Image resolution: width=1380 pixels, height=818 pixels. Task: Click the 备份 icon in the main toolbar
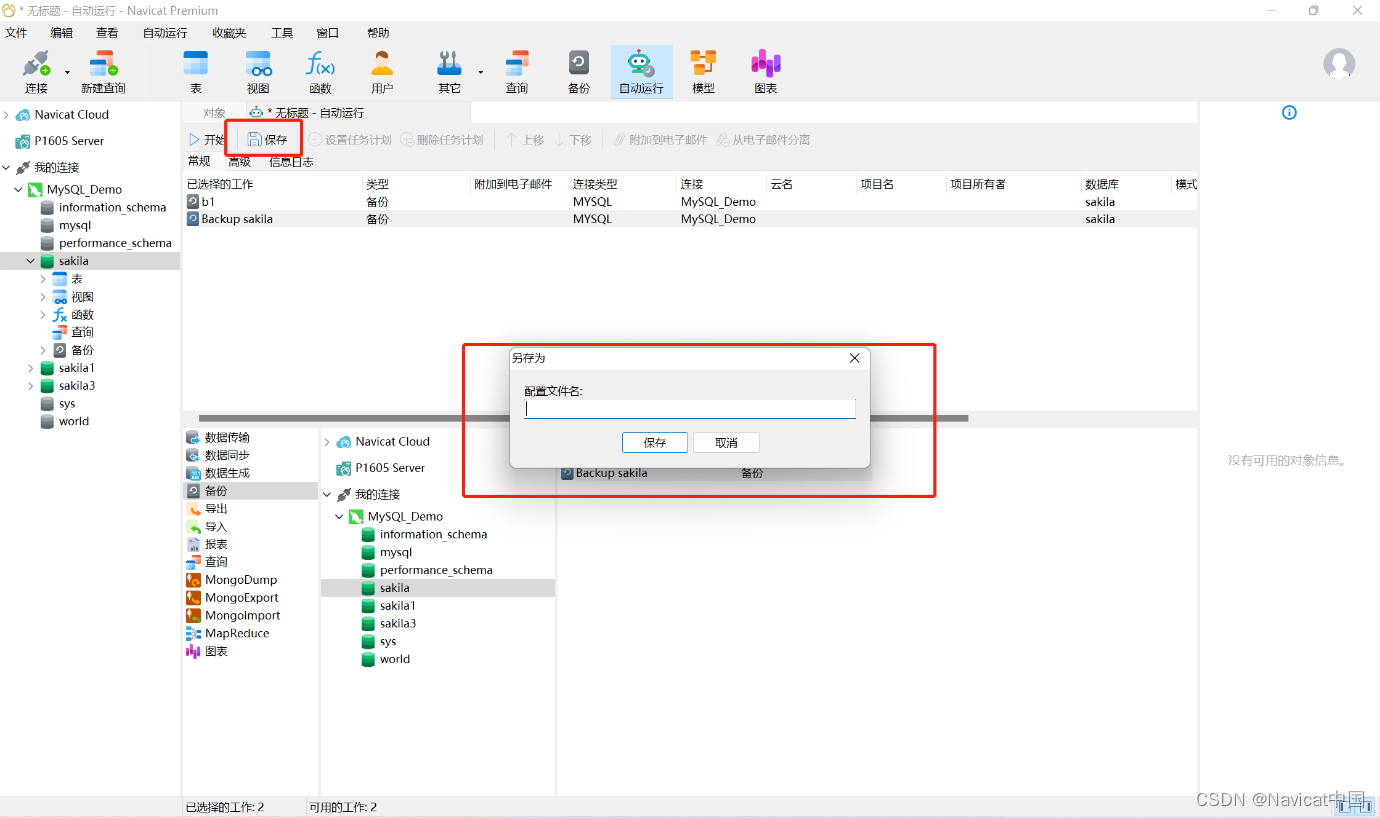coord(579,72)
